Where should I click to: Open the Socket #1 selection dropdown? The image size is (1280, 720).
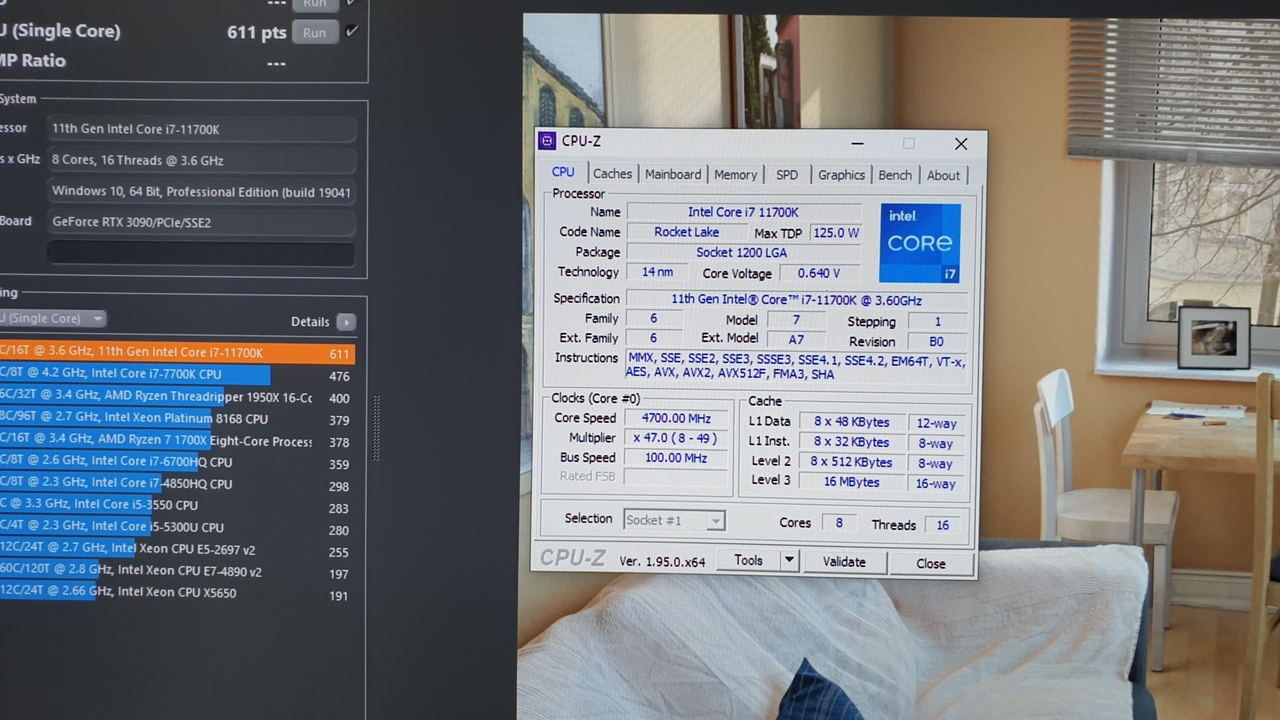pos(674,520)
